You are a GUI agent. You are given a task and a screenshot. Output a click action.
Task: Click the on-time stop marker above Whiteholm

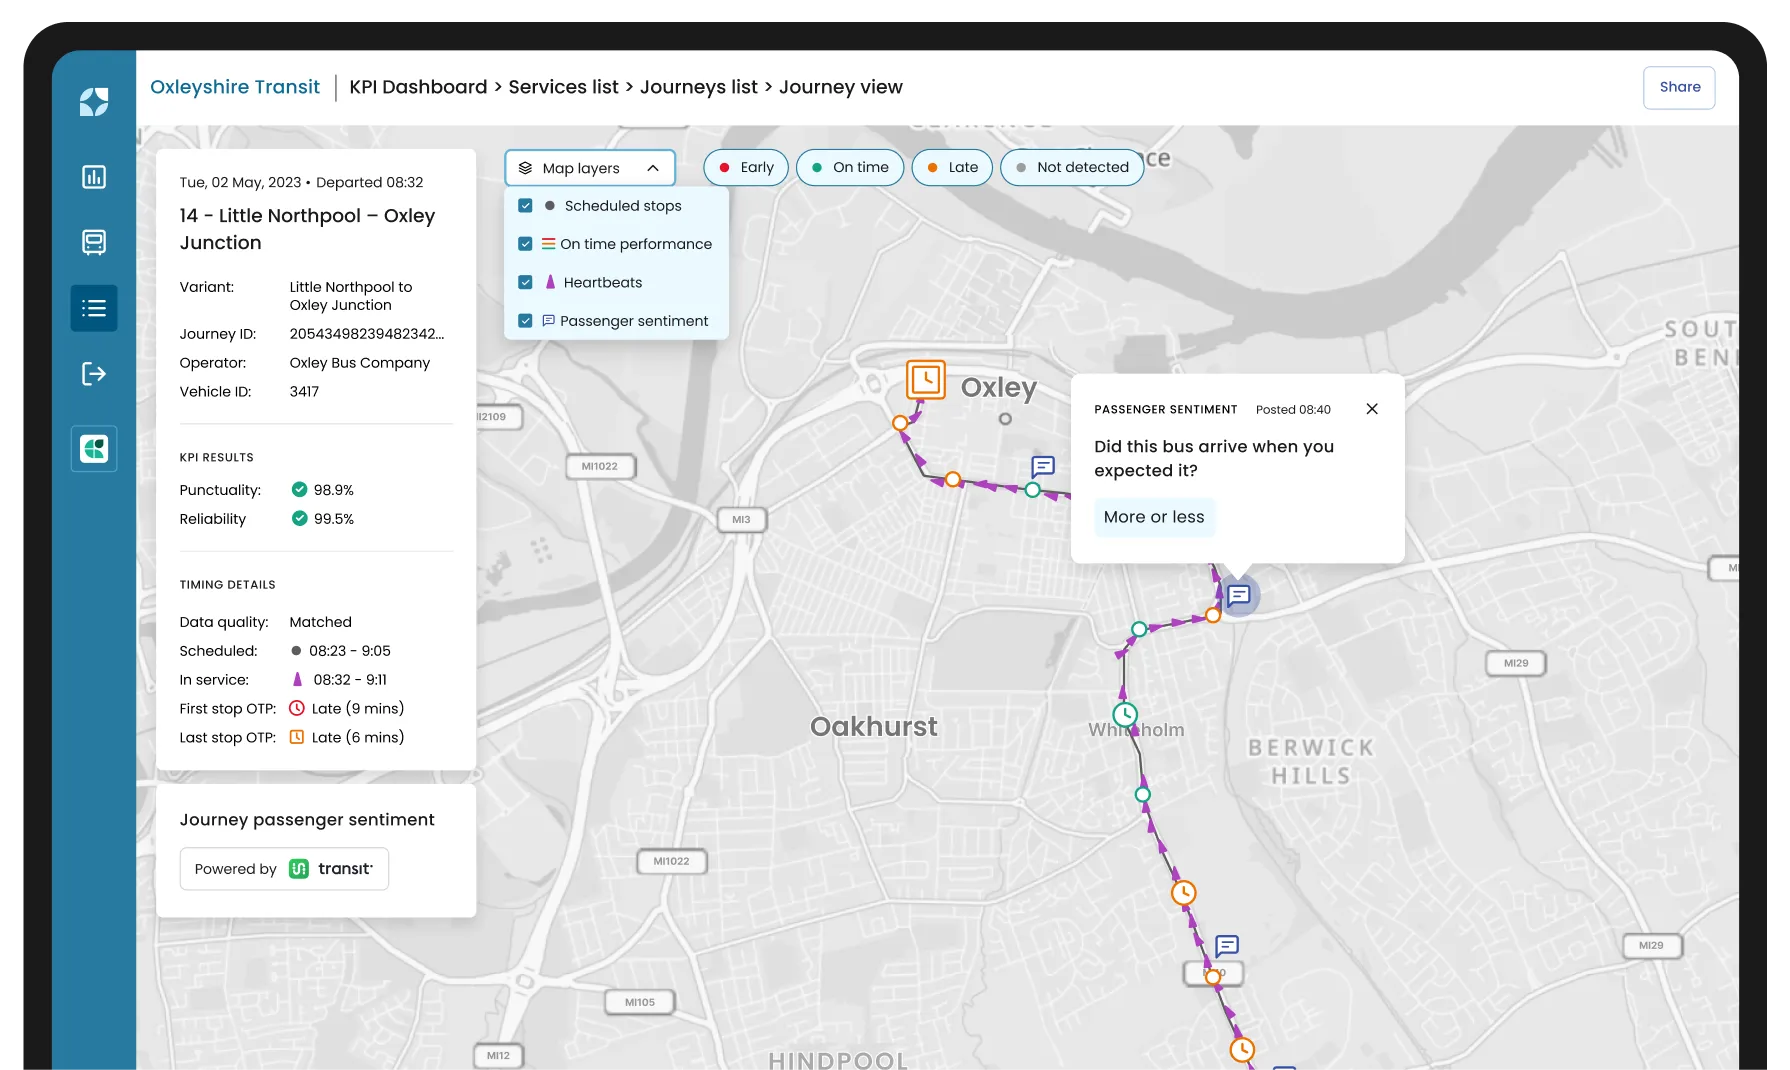[1139, 630]
